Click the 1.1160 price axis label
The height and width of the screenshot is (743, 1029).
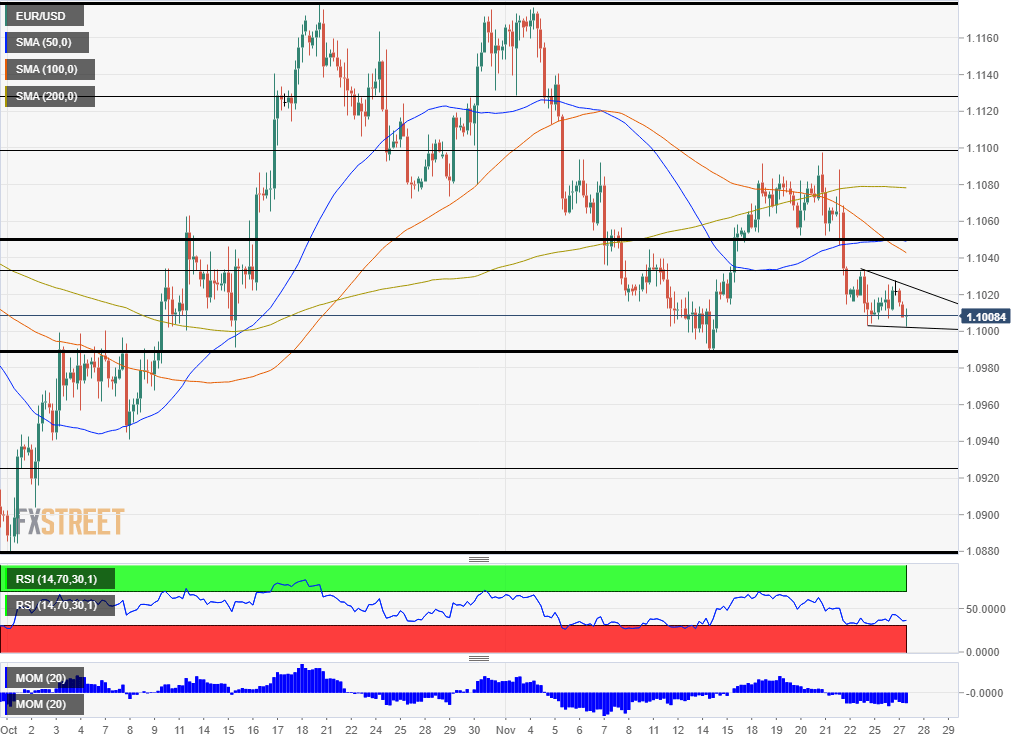(982, 38)
